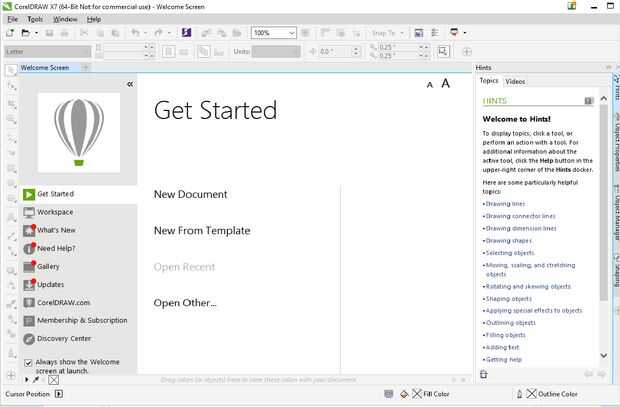This screenshot has width=620, height=407.
Task: Click the trash icon below Hints panel
Action: pyautogui.click(x=484, y=374)
